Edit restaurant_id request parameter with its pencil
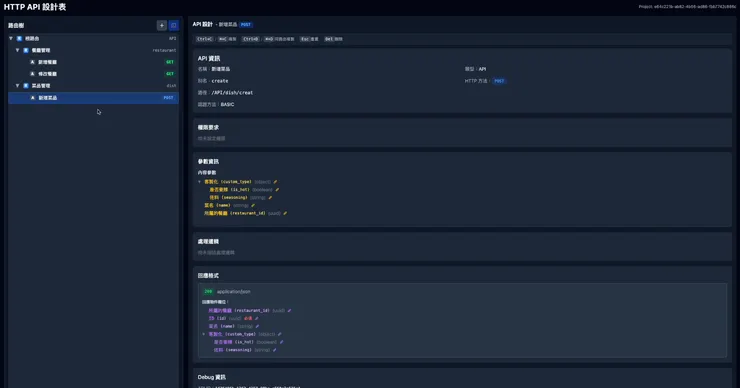The height and width of the screenshot is (388, 740). (x=285, y=213)
